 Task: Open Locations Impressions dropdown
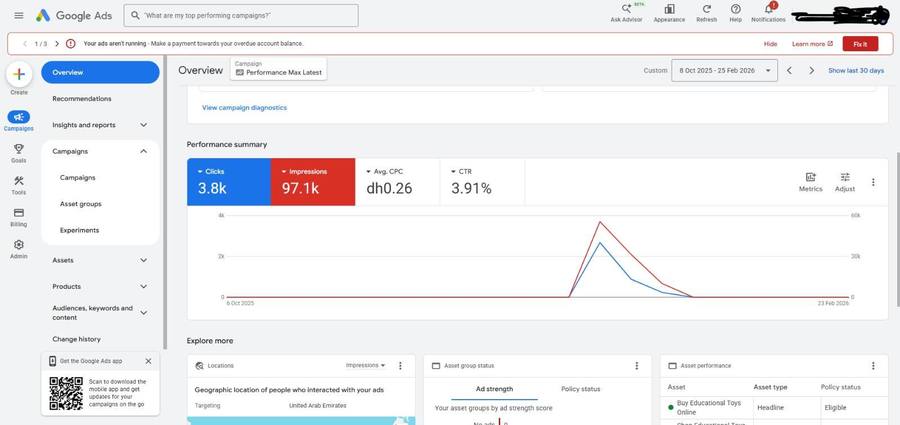pyautogui.click(x=366, y=365)
